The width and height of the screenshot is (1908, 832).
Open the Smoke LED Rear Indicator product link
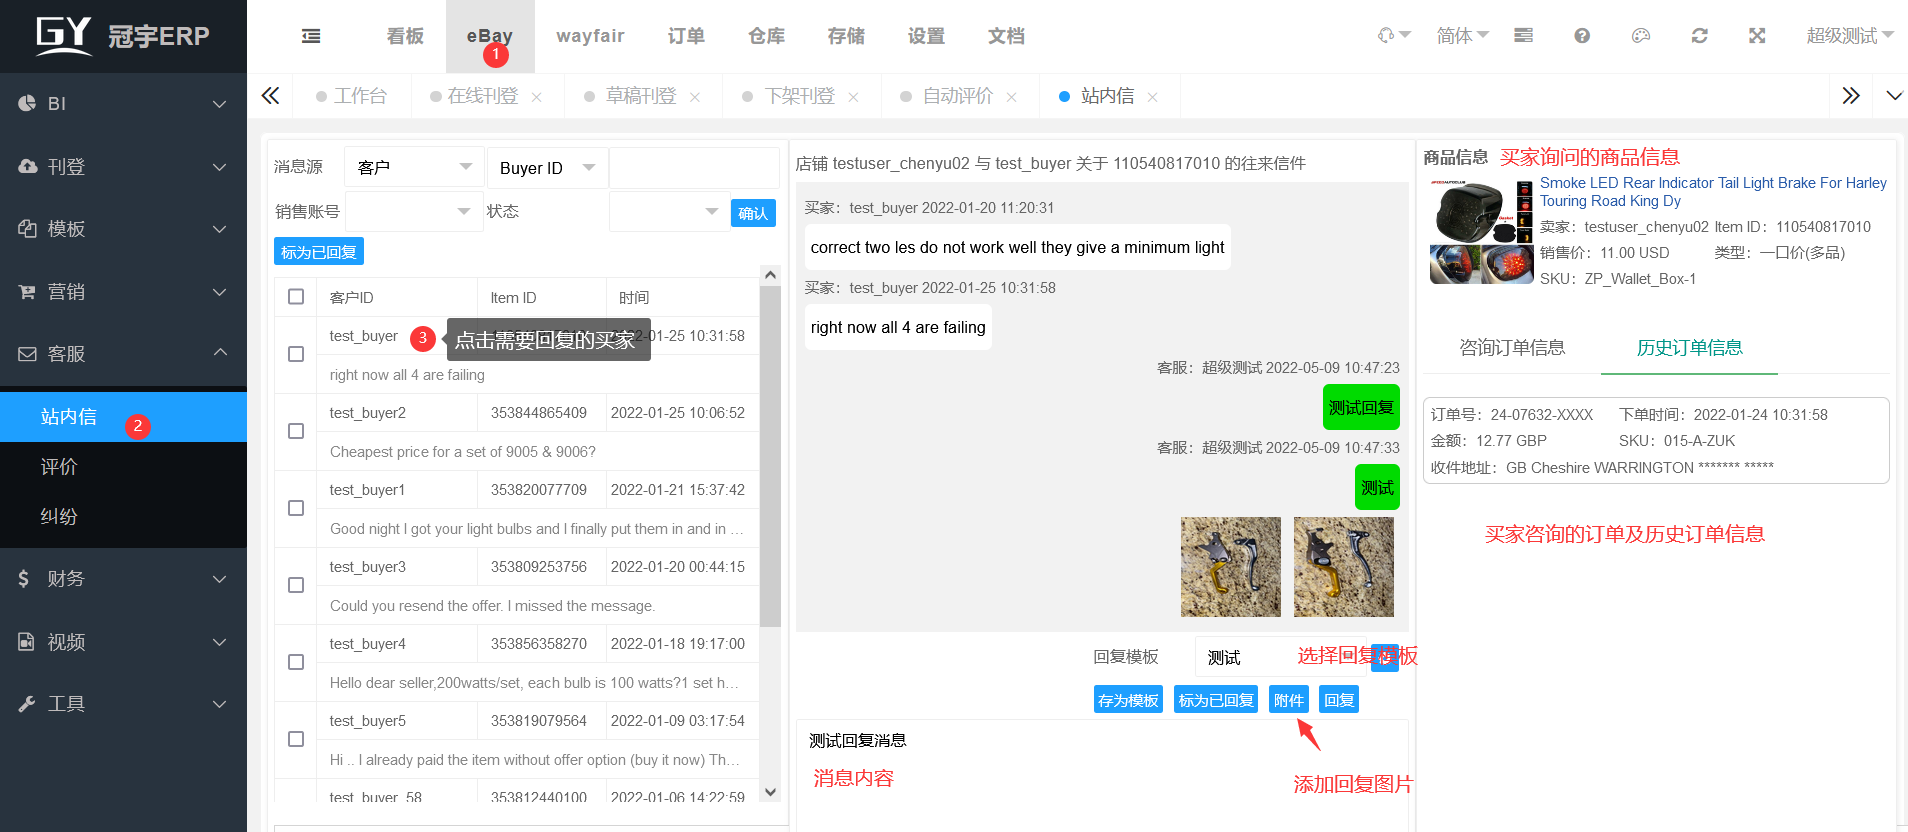[1713, 192]
